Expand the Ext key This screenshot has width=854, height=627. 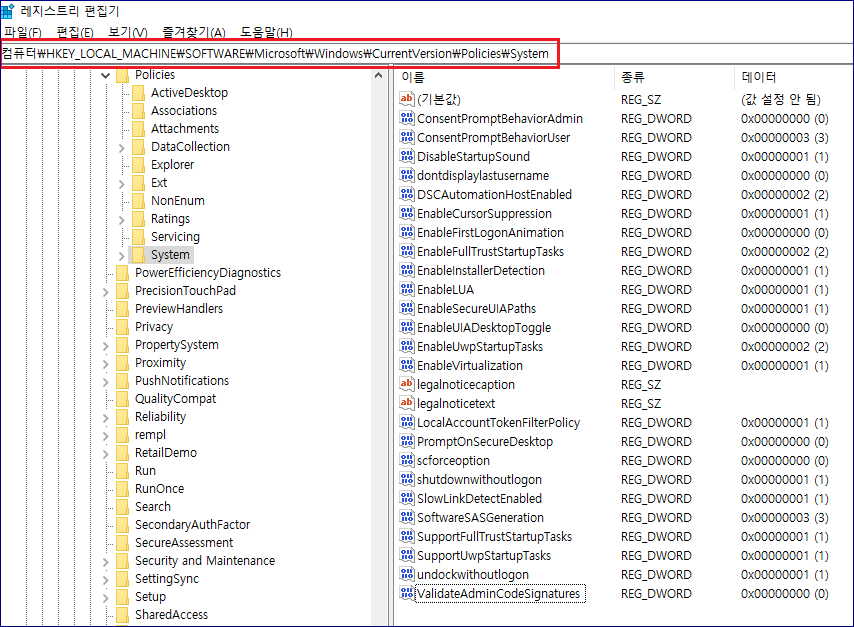[x=121, y=184]
